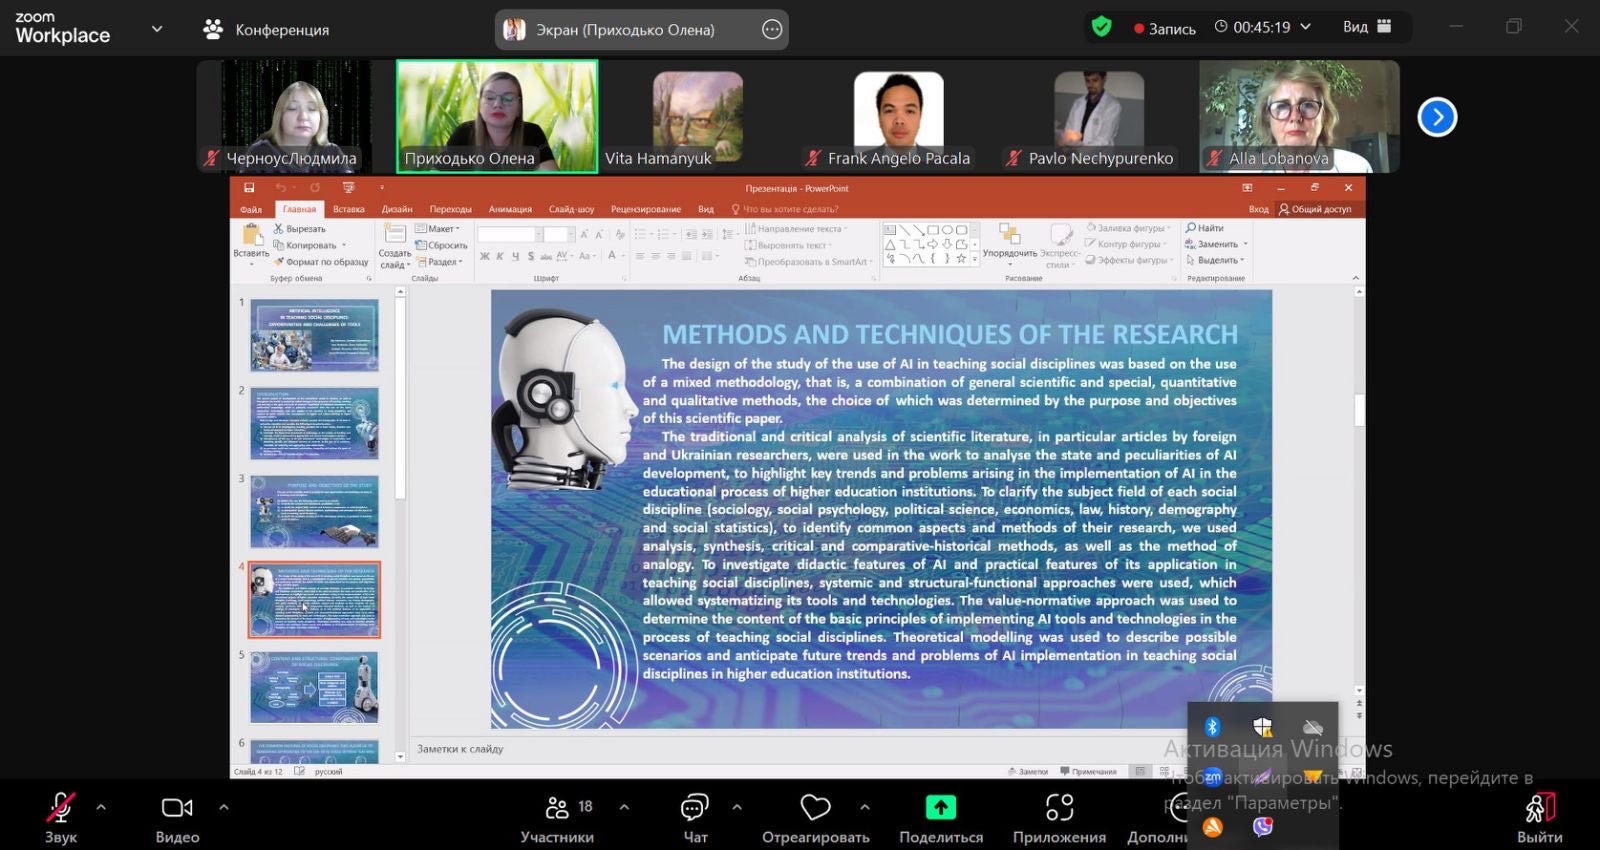The width and height of the screenshot is (1600, 850).
Task: Open the Чат chat panel
Action: coord(695,816)
